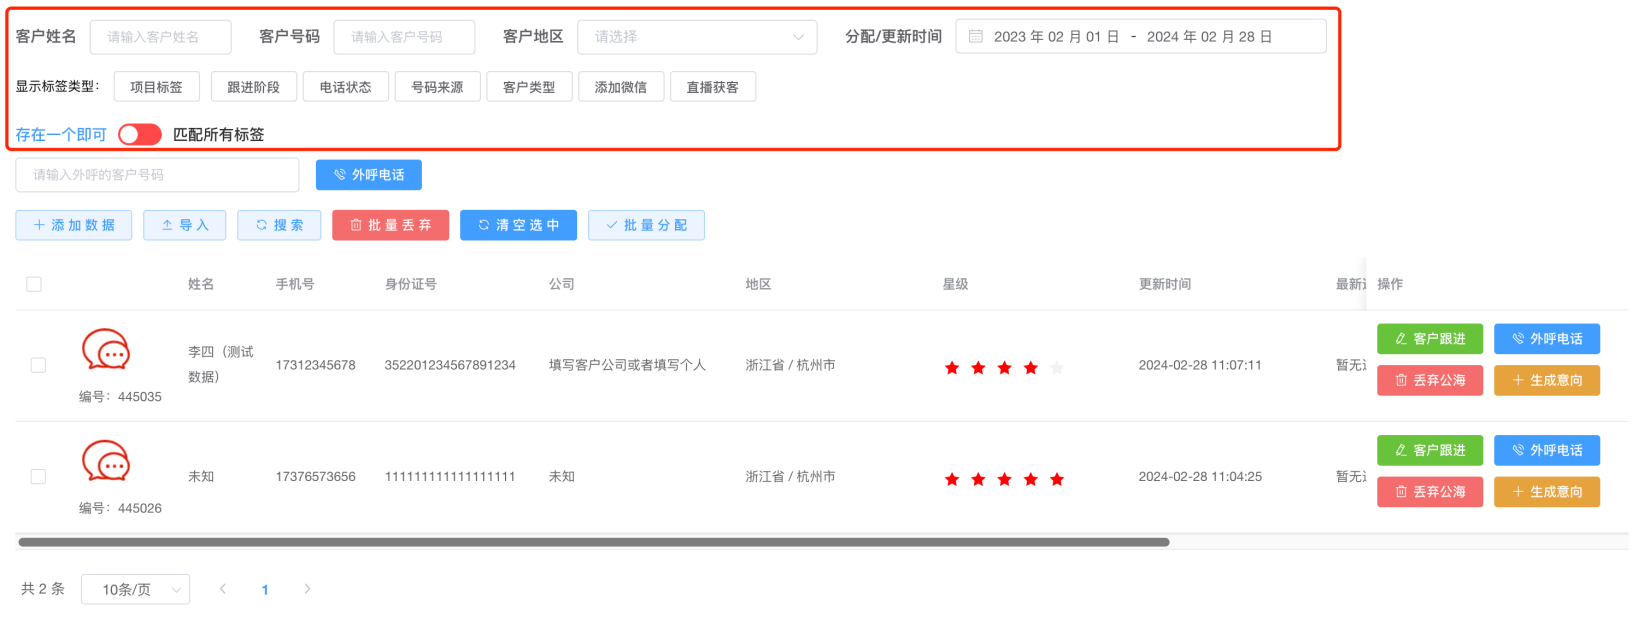This screenshot has height=622, width=1644.
Task: Click the horizontal table scrollbar
Action: point(593,542)
